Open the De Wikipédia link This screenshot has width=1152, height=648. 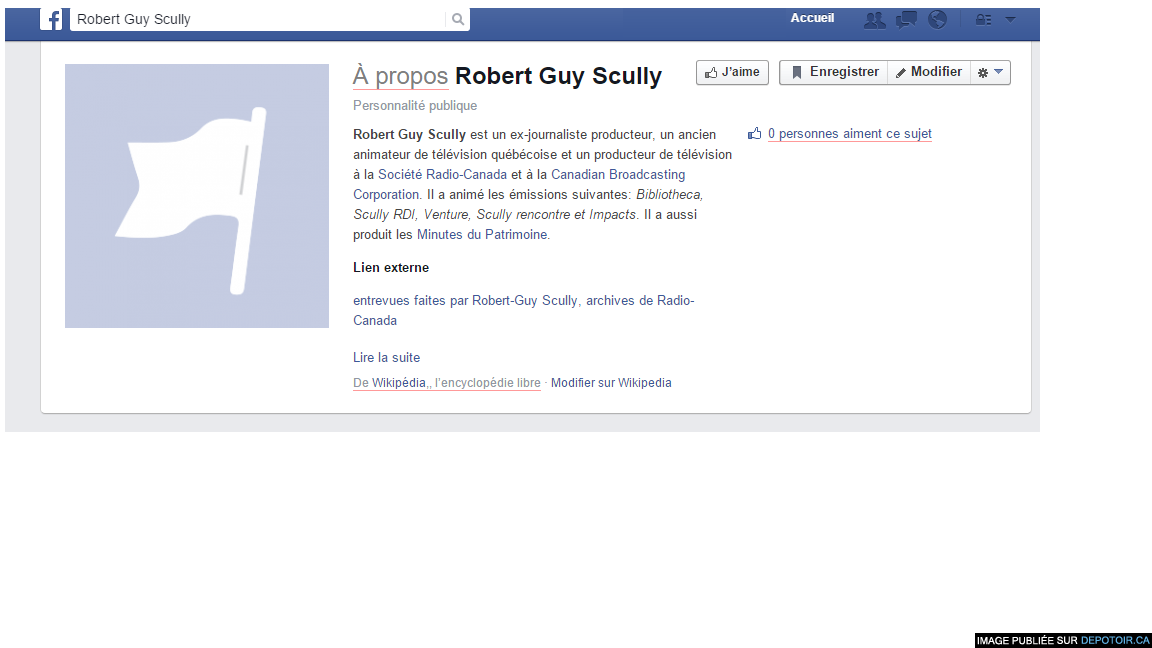[447, 383]
